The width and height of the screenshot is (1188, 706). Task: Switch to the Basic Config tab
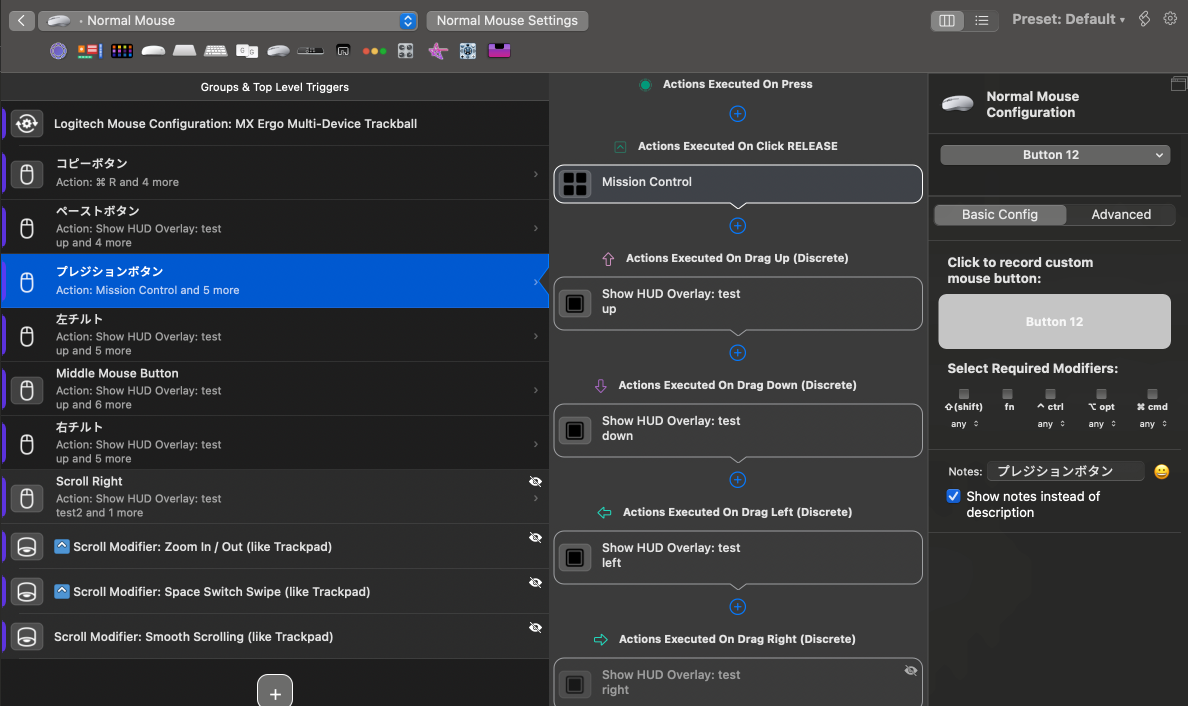pos(999,214)
